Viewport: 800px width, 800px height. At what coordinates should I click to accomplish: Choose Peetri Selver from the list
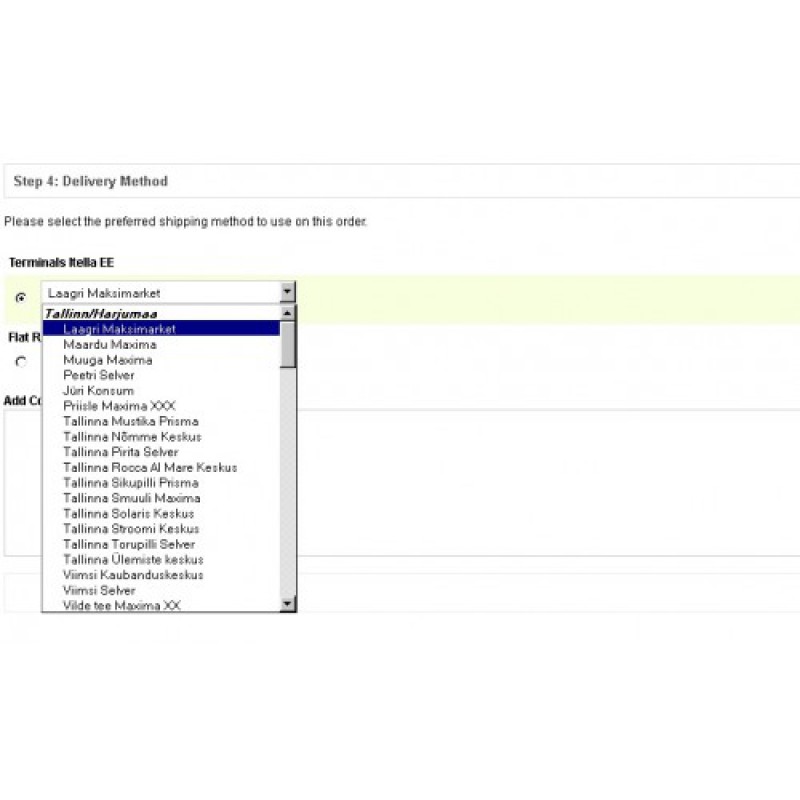click(x=161, y=375)
